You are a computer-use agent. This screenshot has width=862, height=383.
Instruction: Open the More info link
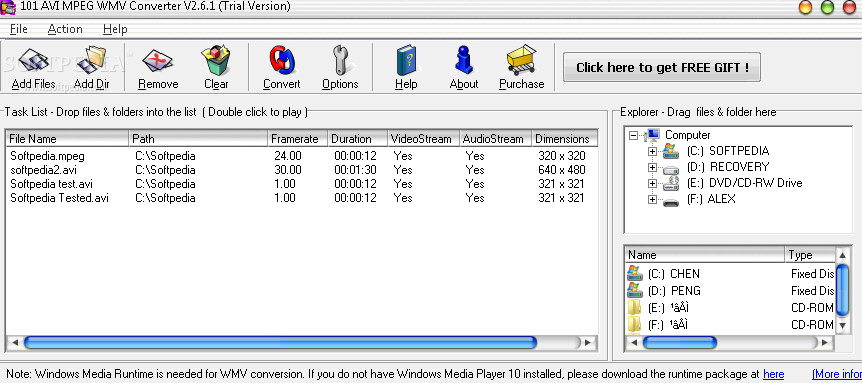point(837,374)
